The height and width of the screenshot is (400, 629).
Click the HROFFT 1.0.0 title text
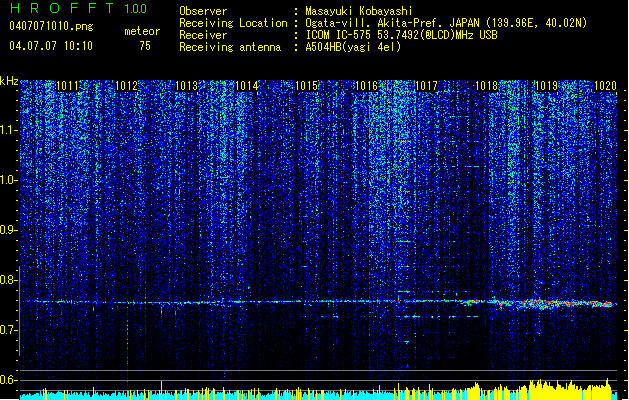[78, 8]
